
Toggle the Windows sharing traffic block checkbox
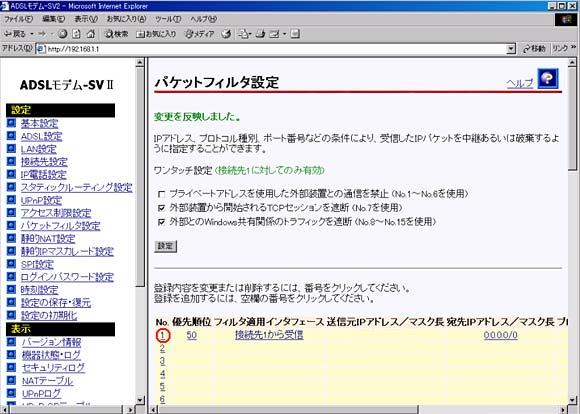[x=161, y=222]
